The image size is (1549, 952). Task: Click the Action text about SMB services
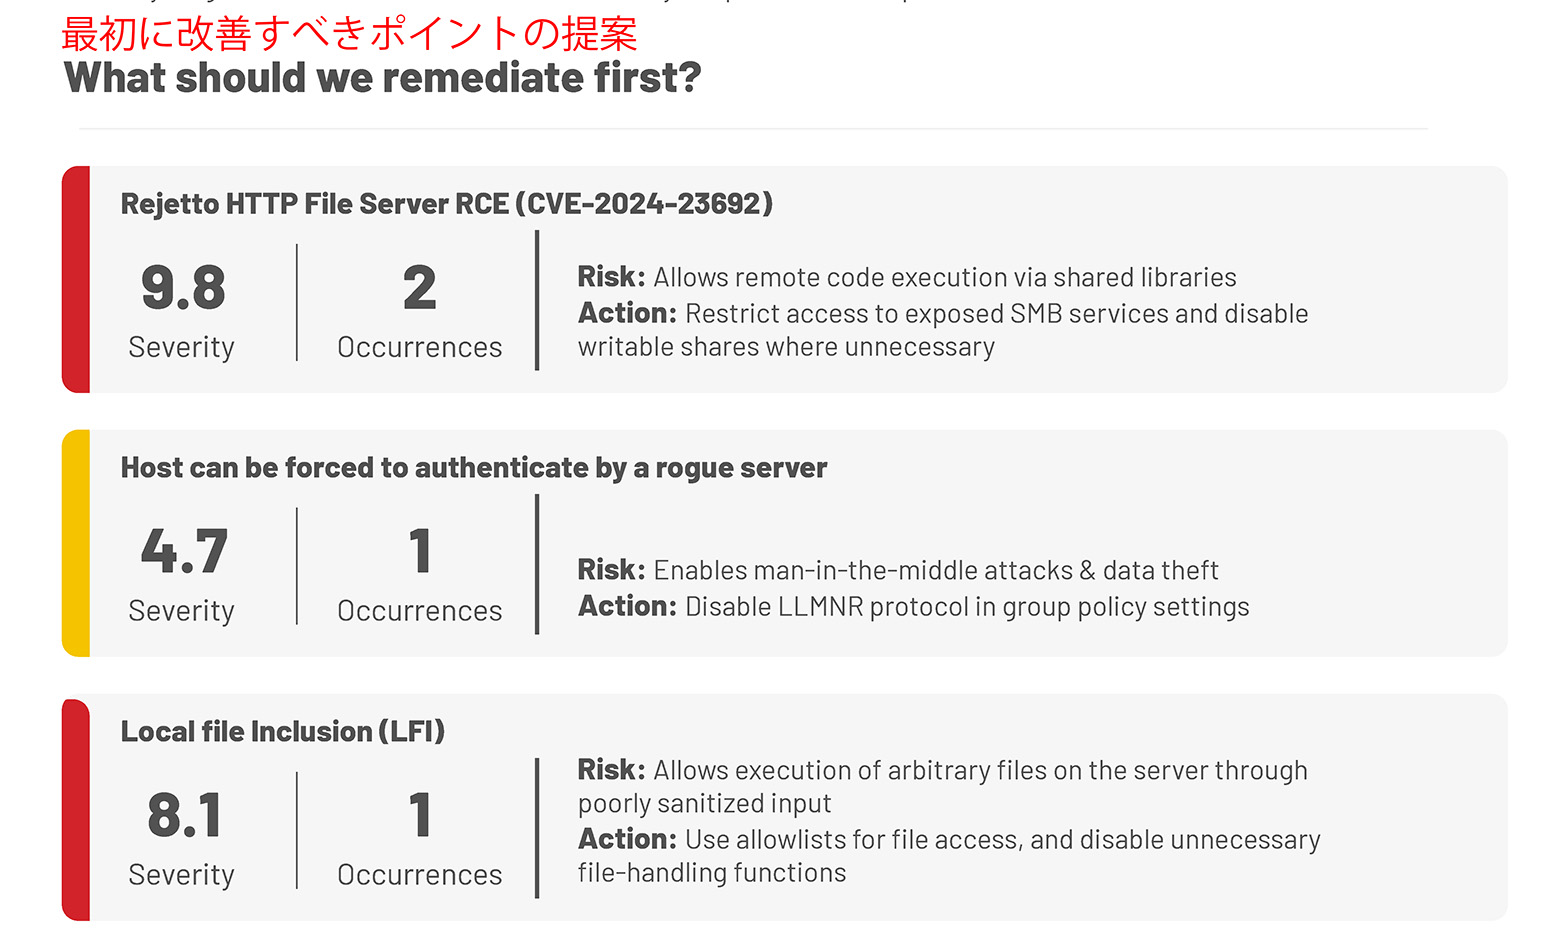942,330
